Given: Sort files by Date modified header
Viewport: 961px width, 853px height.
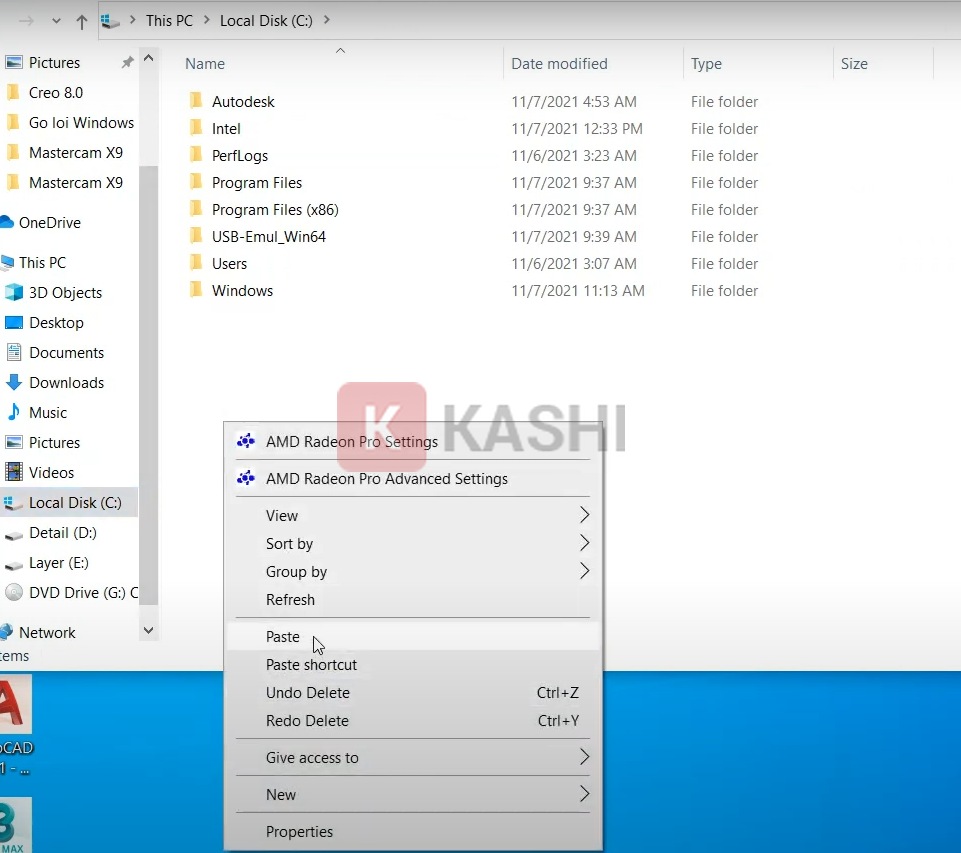Looking at the screenshot, I should (x=558, y=63).
